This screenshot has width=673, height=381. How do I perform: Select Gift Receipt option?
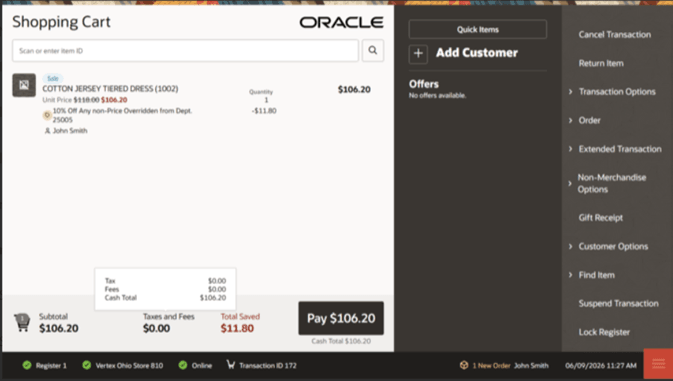point(600,218)
